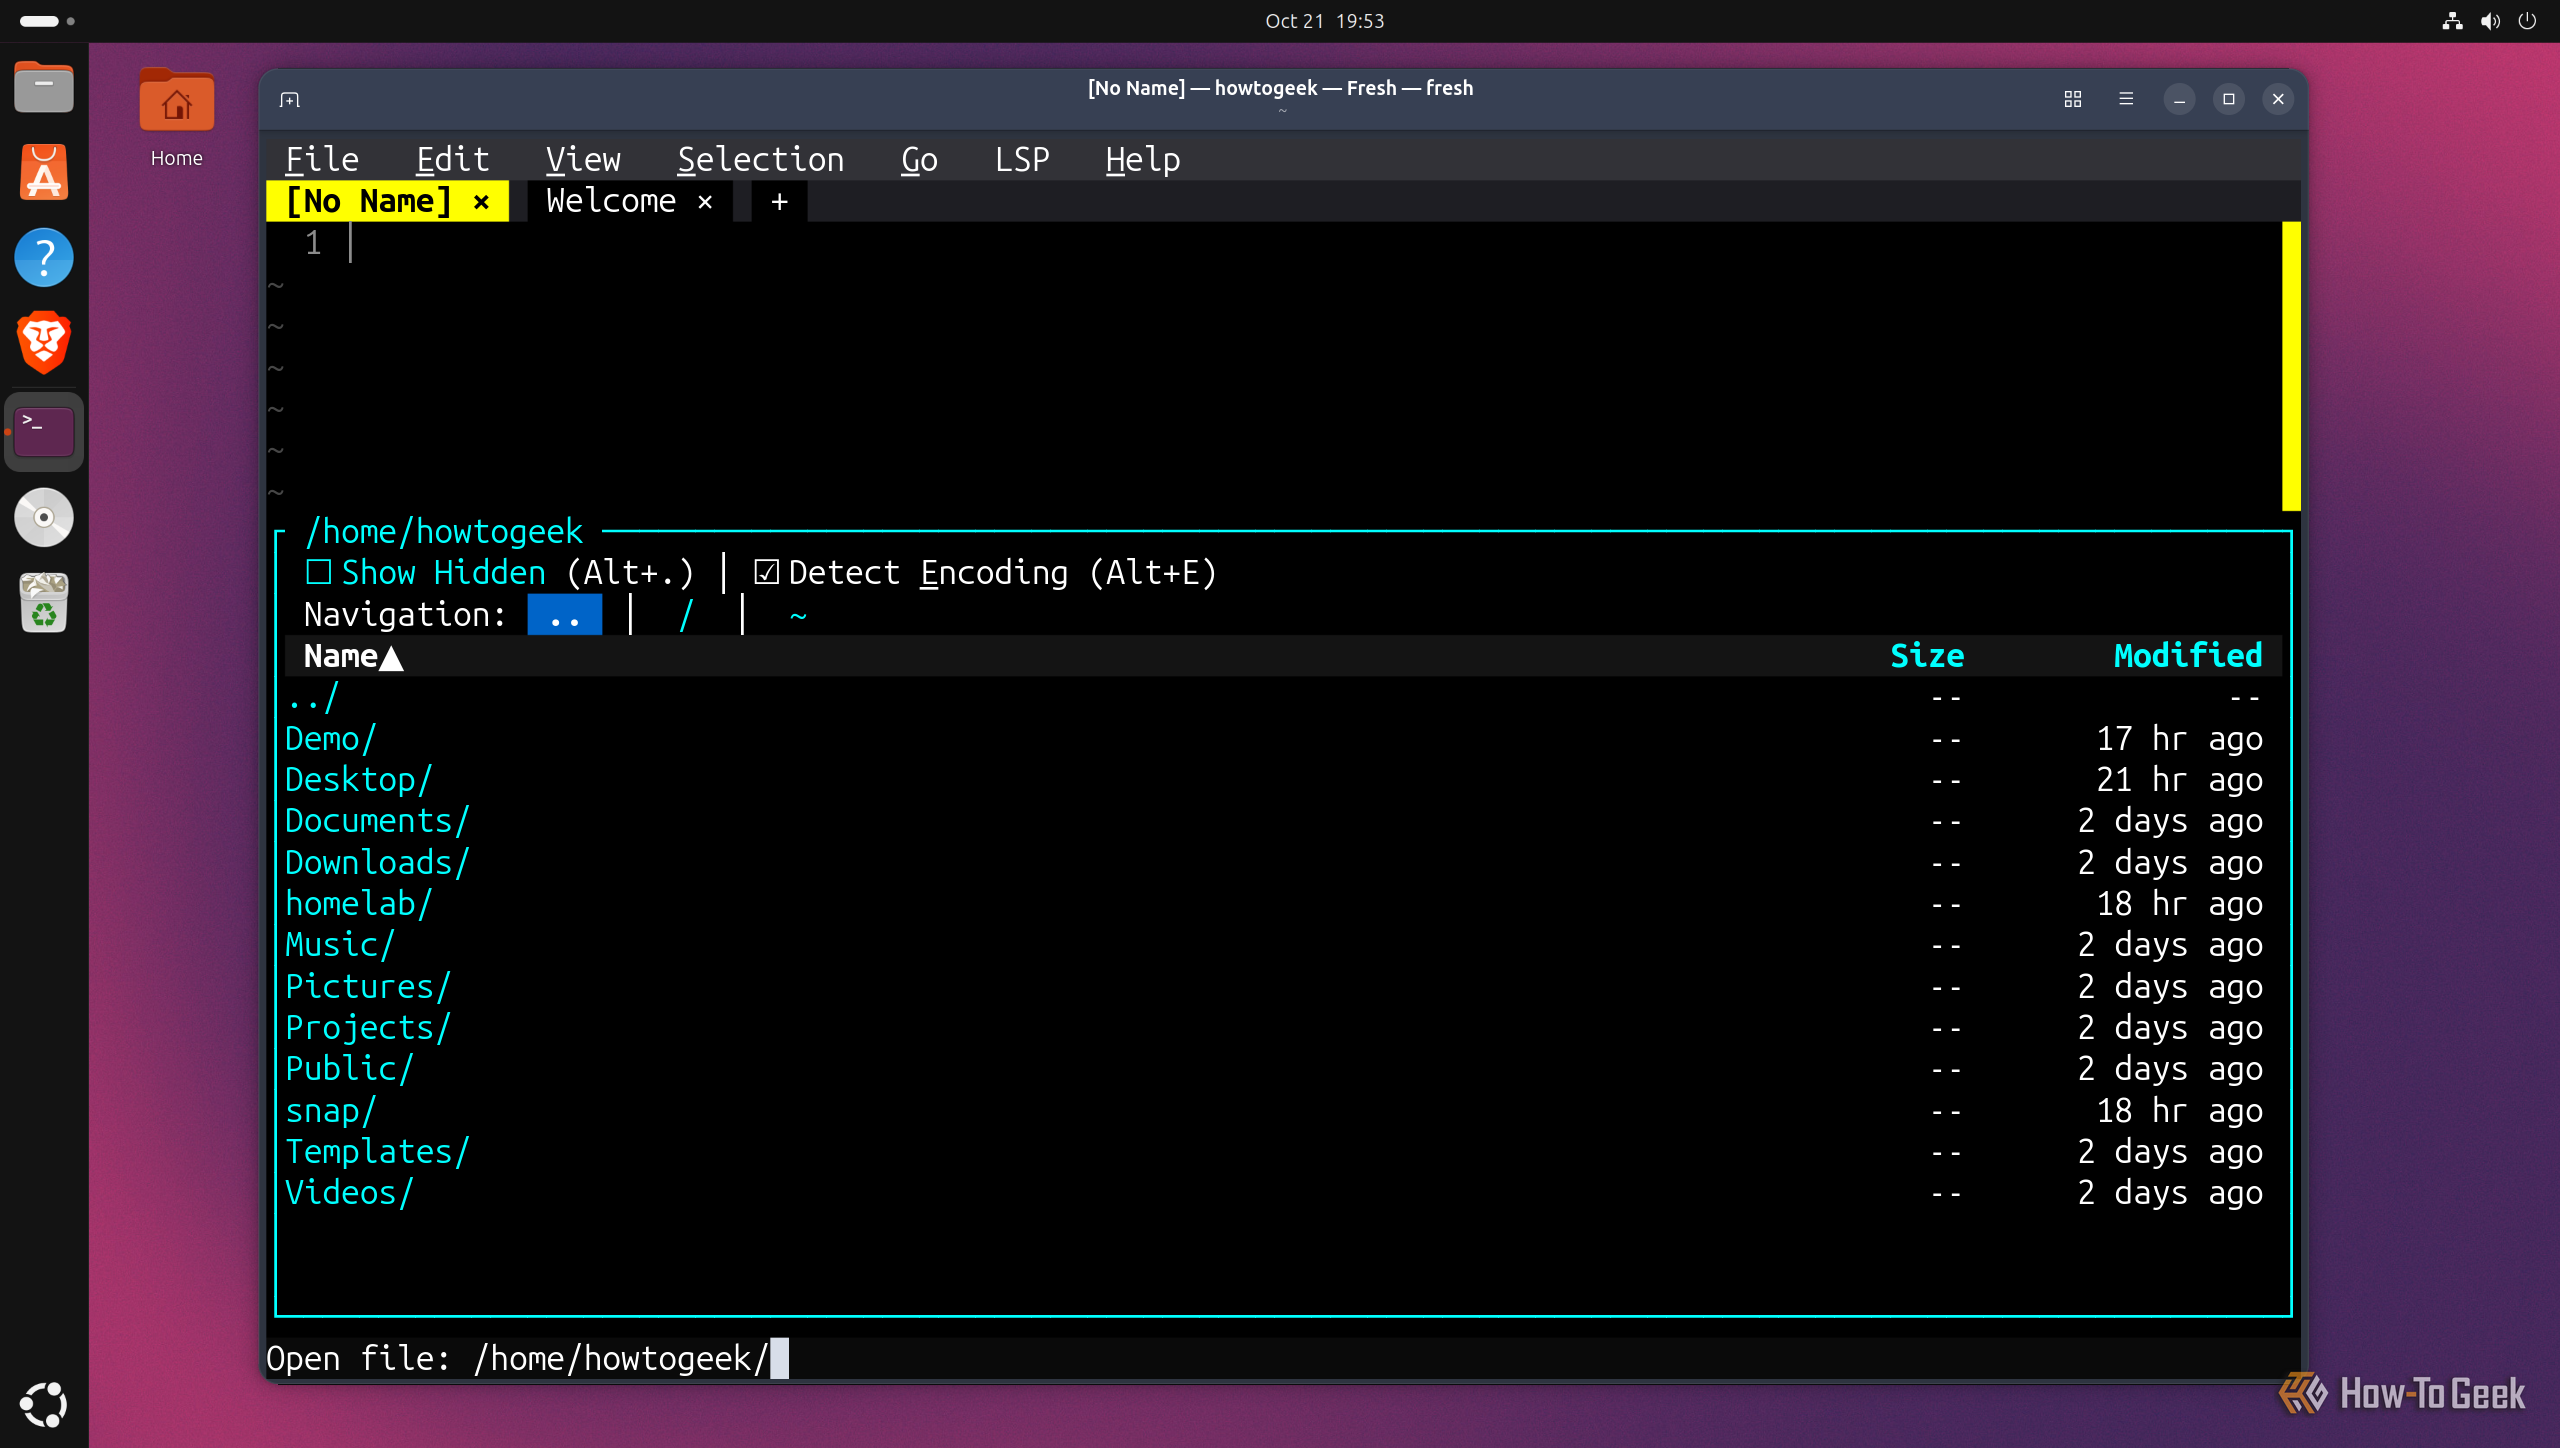The image size is (2560, 1448).
Task: Open the Selection menu
Action: (x=760, y=159)
